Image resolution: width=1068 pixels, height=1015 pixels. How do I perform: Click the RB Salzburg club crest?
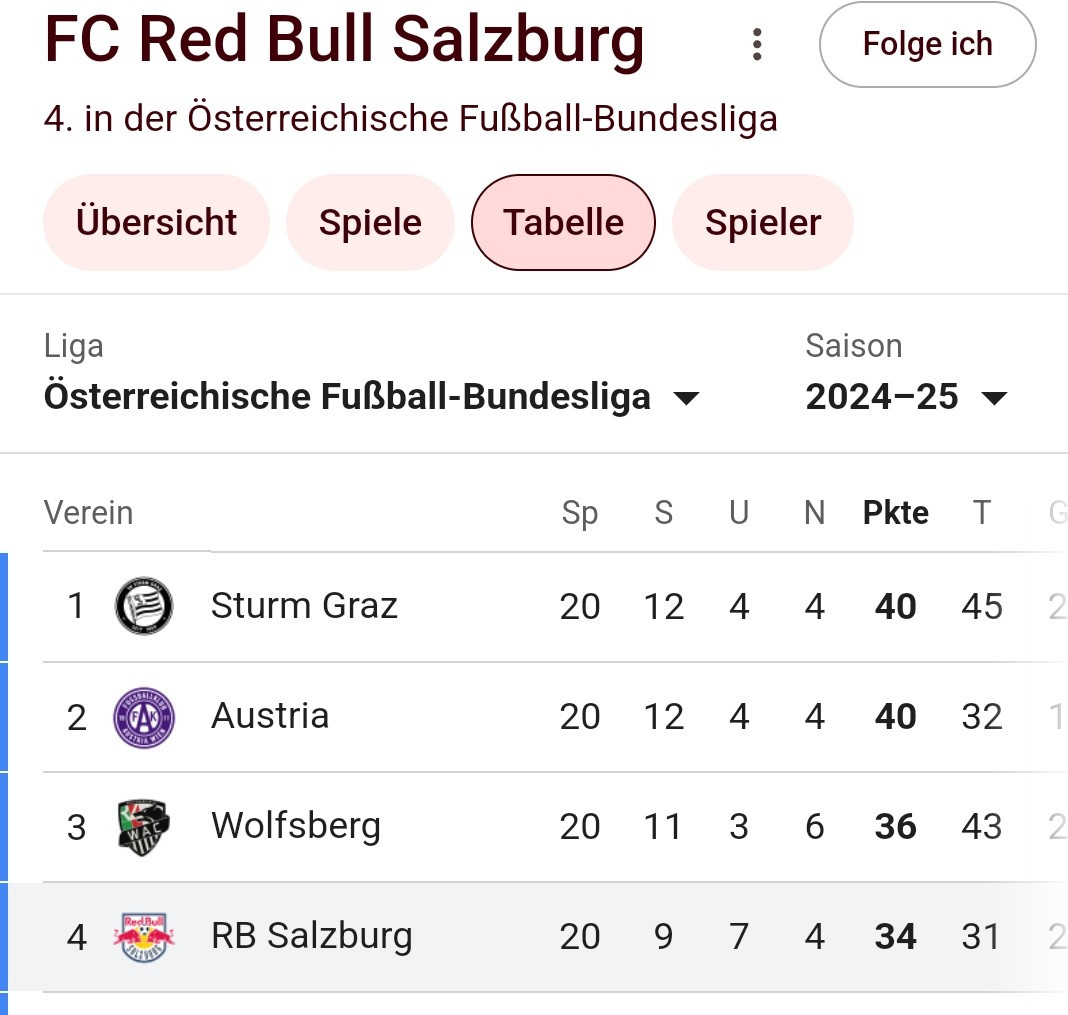[x=144, y=937]
